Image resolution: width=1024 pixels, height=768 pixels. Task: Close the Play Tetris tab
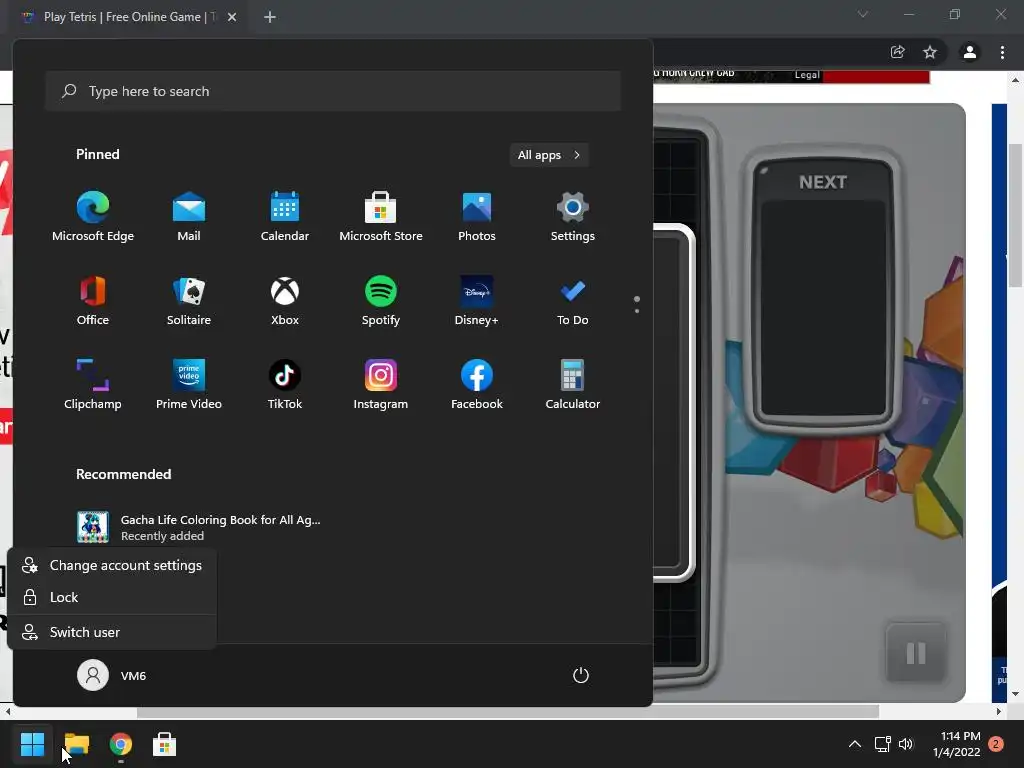coord(232,17)
